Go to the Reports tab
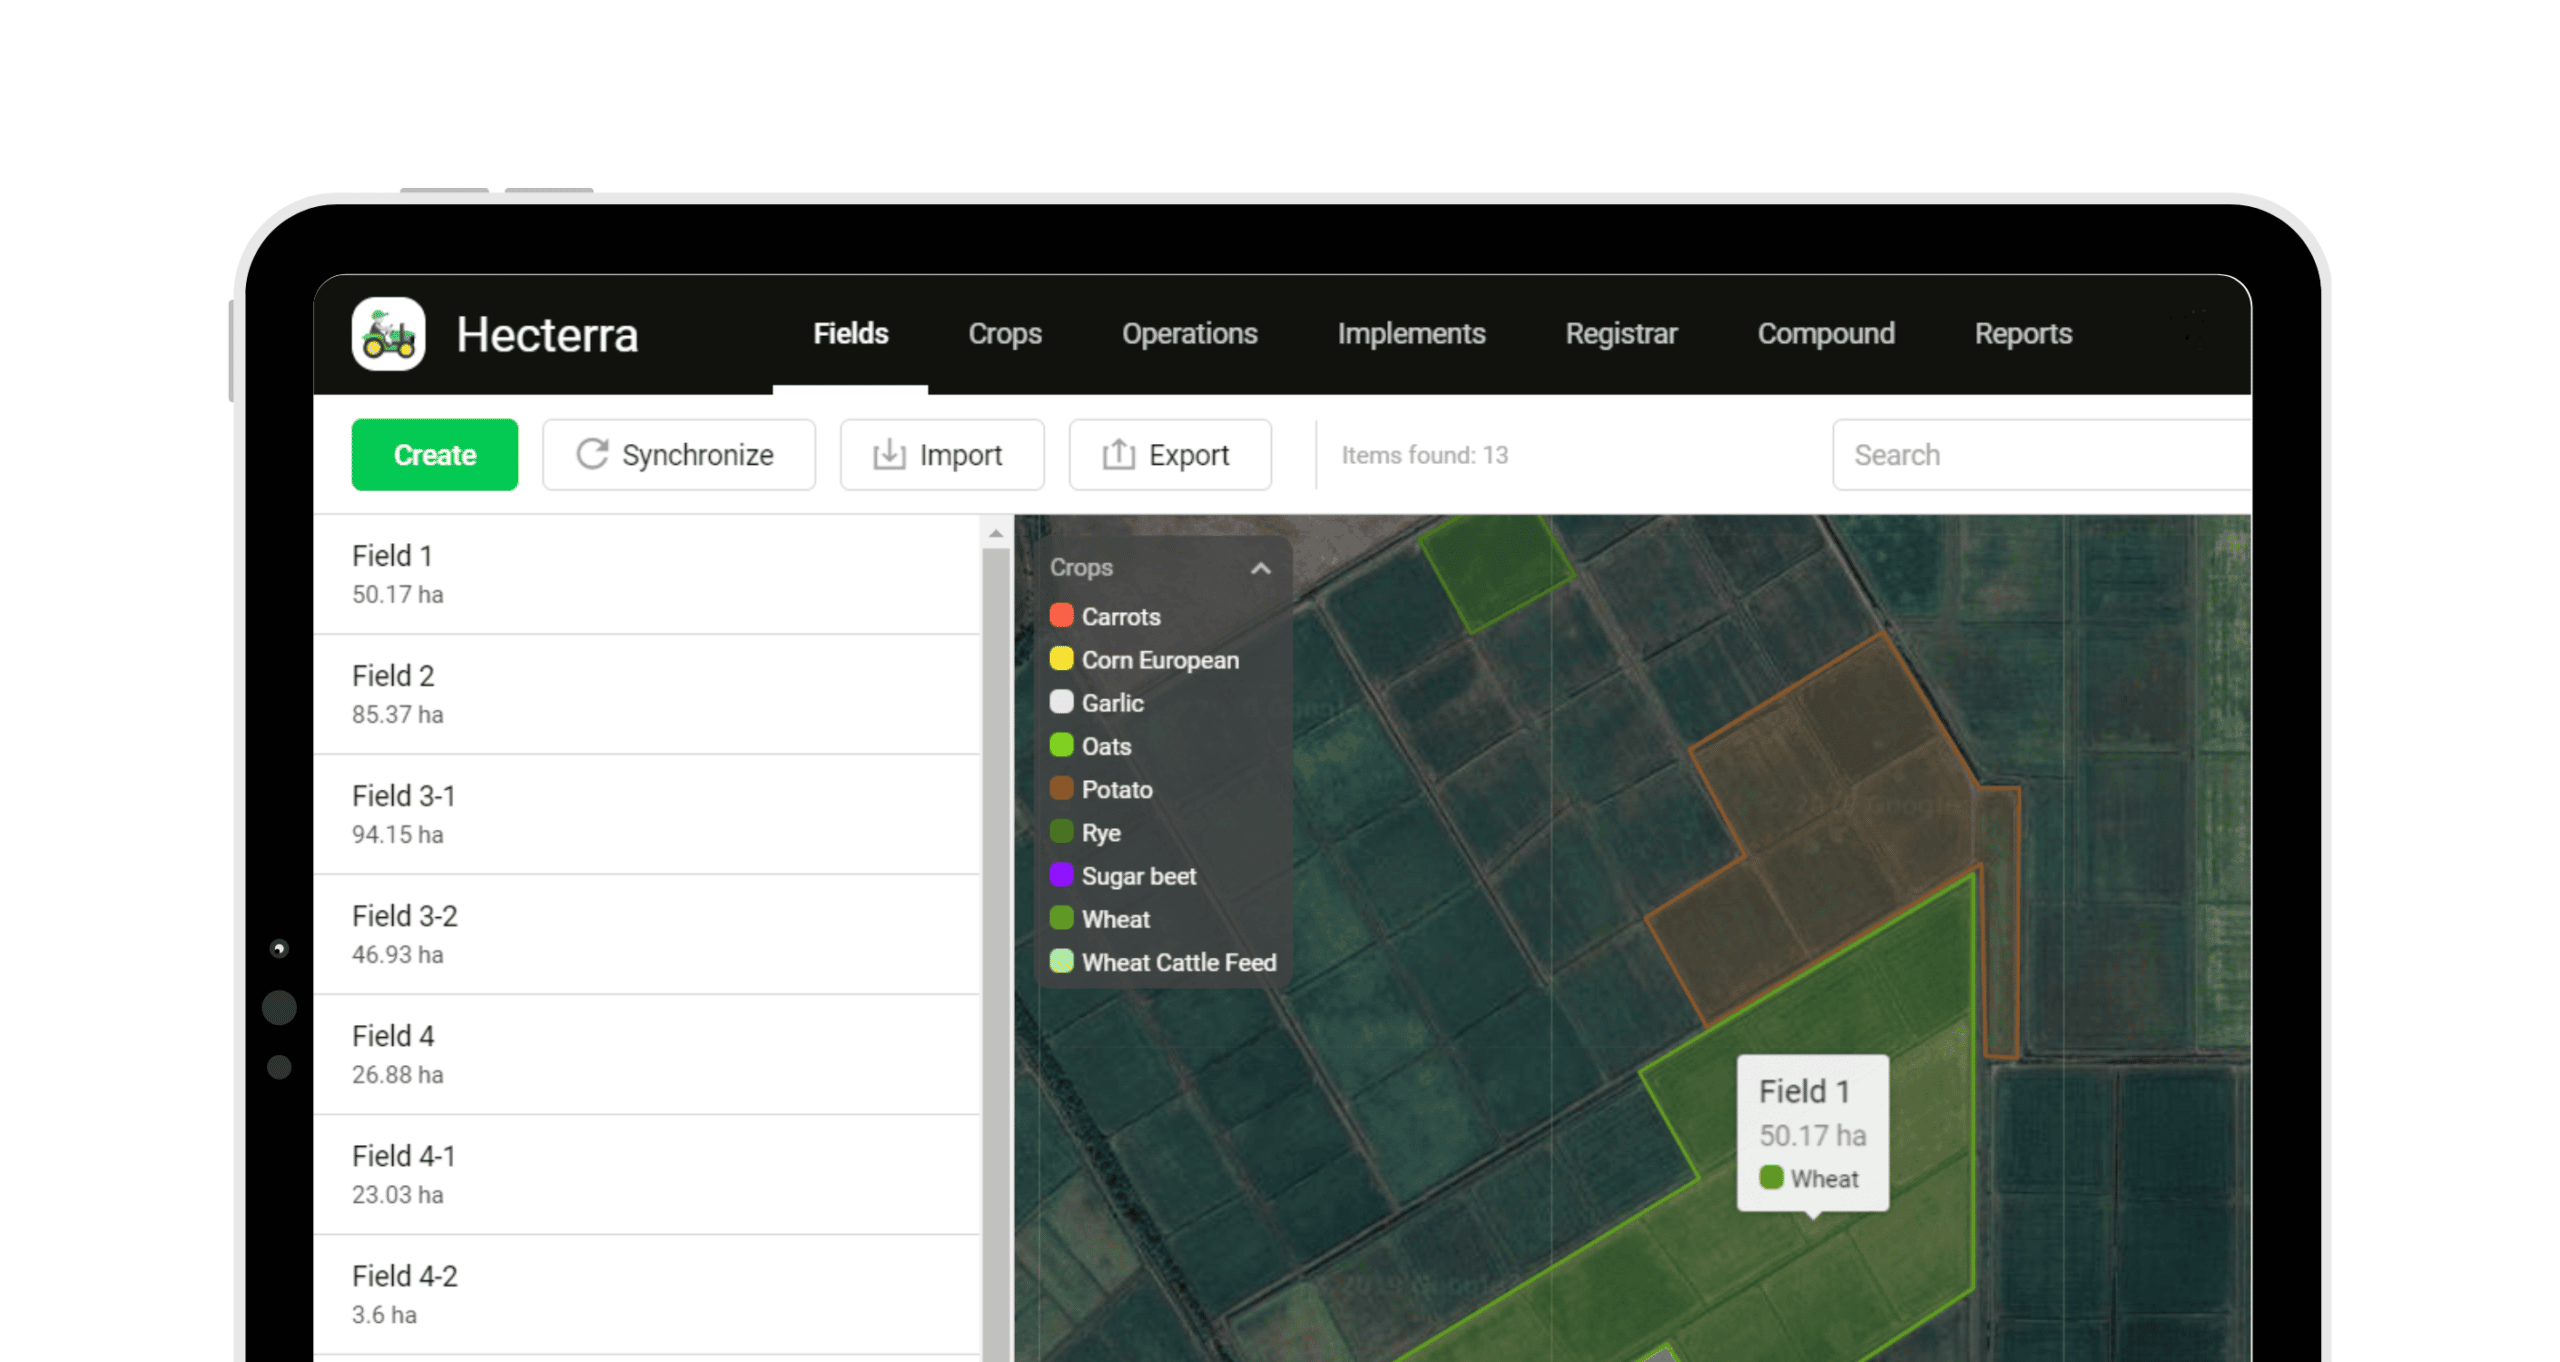 [2022, 334]
